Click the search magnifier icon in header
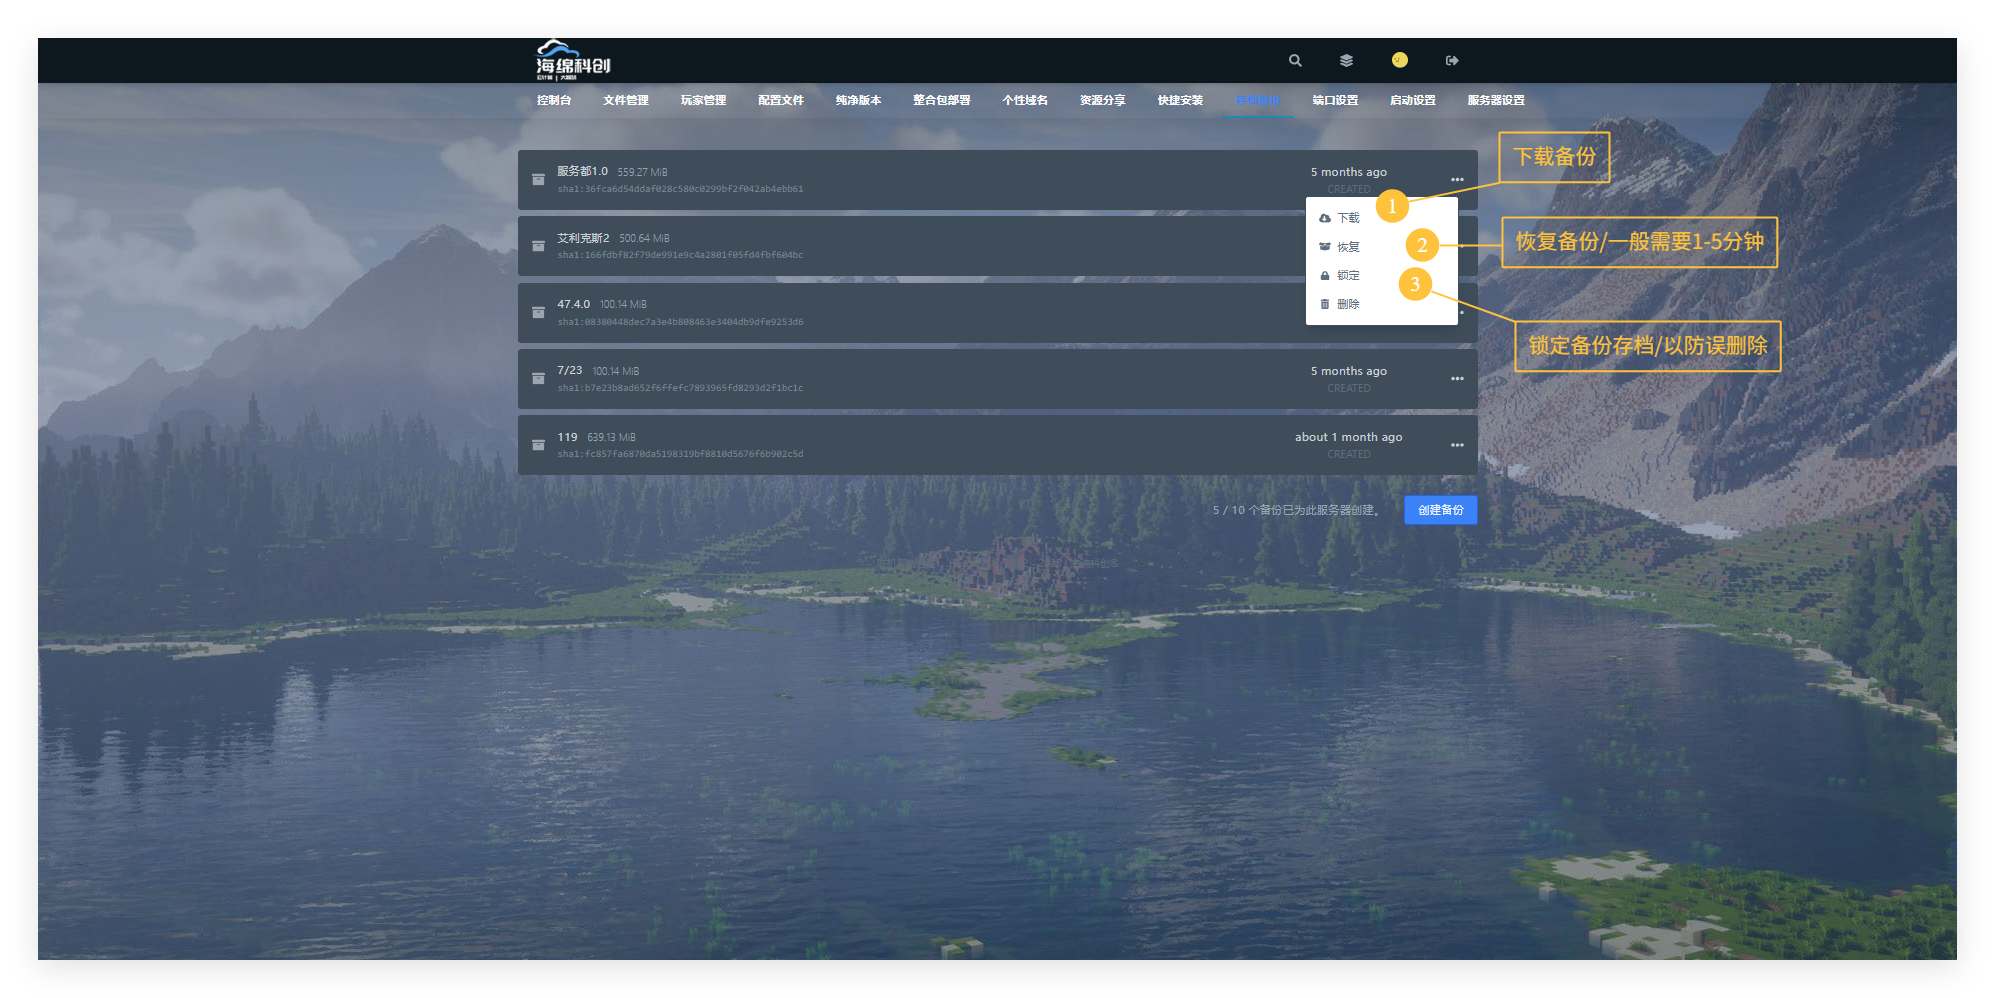Viewport: 1995px width, 998px height. (x=1295, y=61)
